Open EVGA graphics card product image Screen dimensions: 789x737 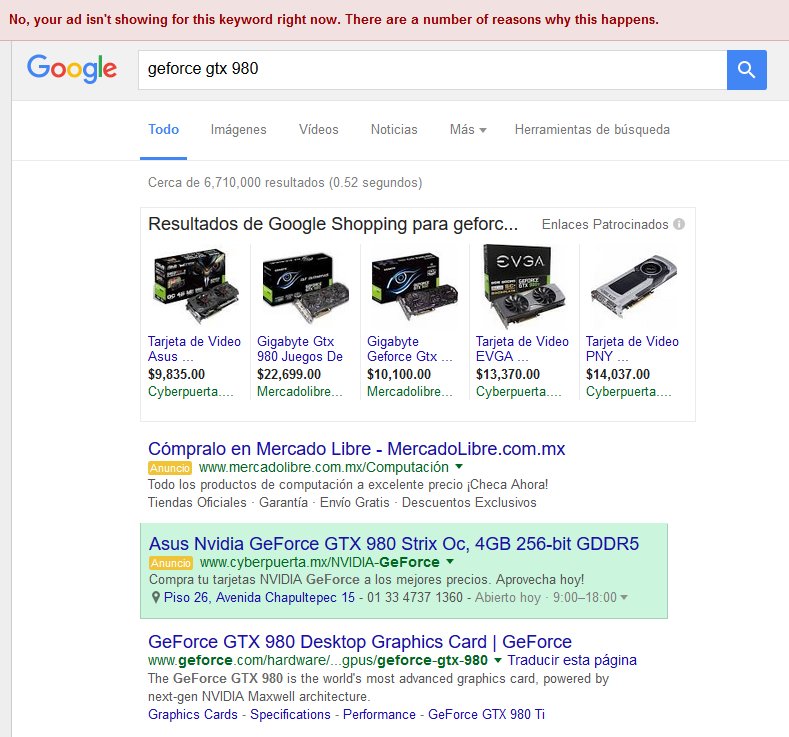tap(523, 285)
